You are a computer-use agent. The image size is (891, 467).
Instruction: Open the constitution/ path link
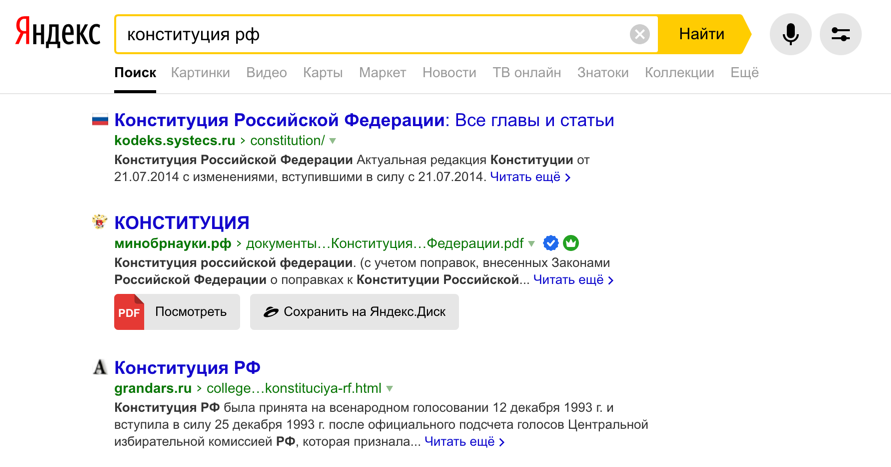[288, 140]
